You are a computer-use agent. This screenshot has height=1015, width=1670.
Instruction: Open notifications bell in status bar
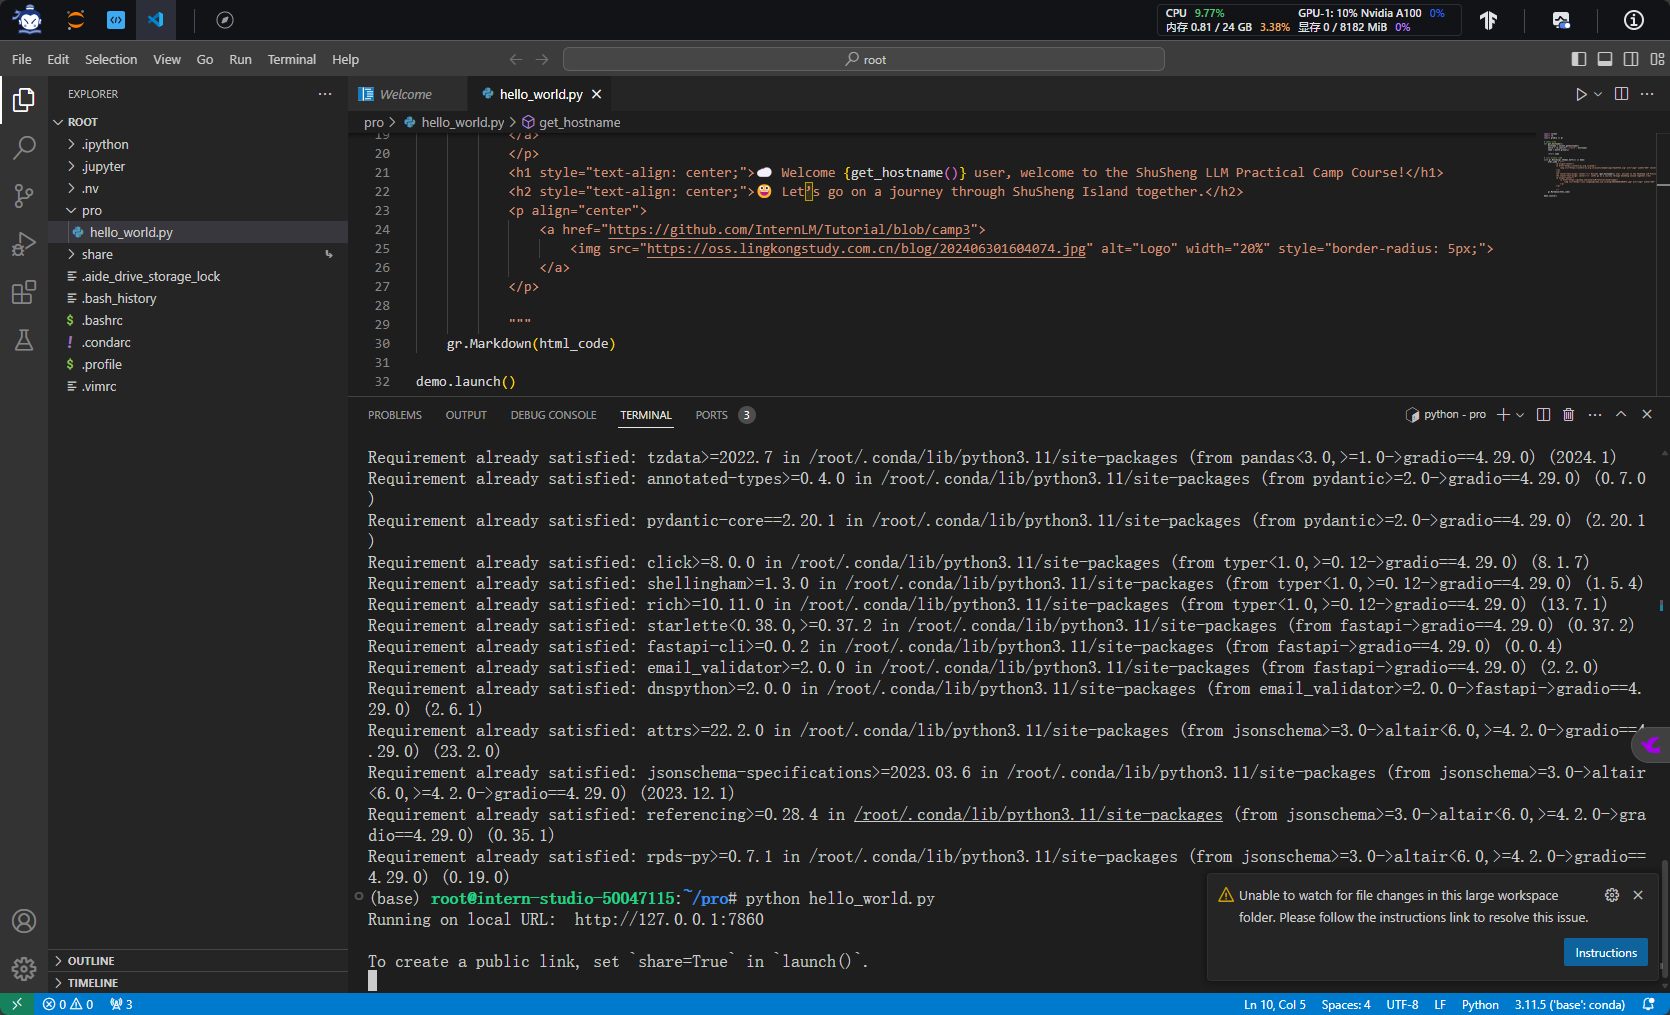coord(1650,1004)
